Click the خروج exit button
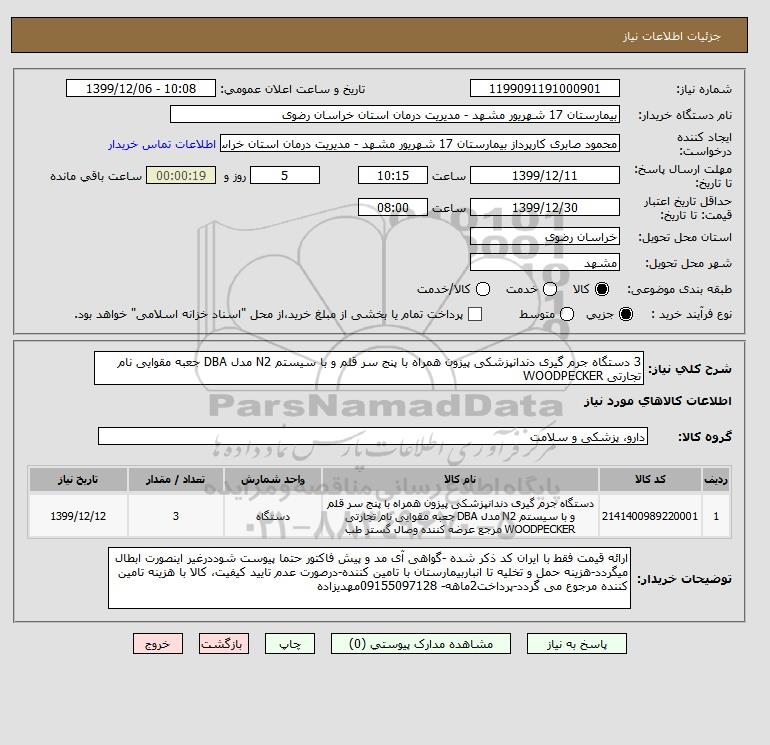 pyautogui.click(x=158, y=644)
